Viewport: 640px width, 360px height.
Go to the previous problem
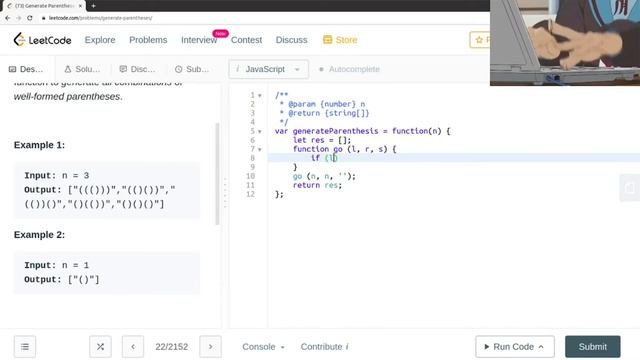tap(133, 347)
